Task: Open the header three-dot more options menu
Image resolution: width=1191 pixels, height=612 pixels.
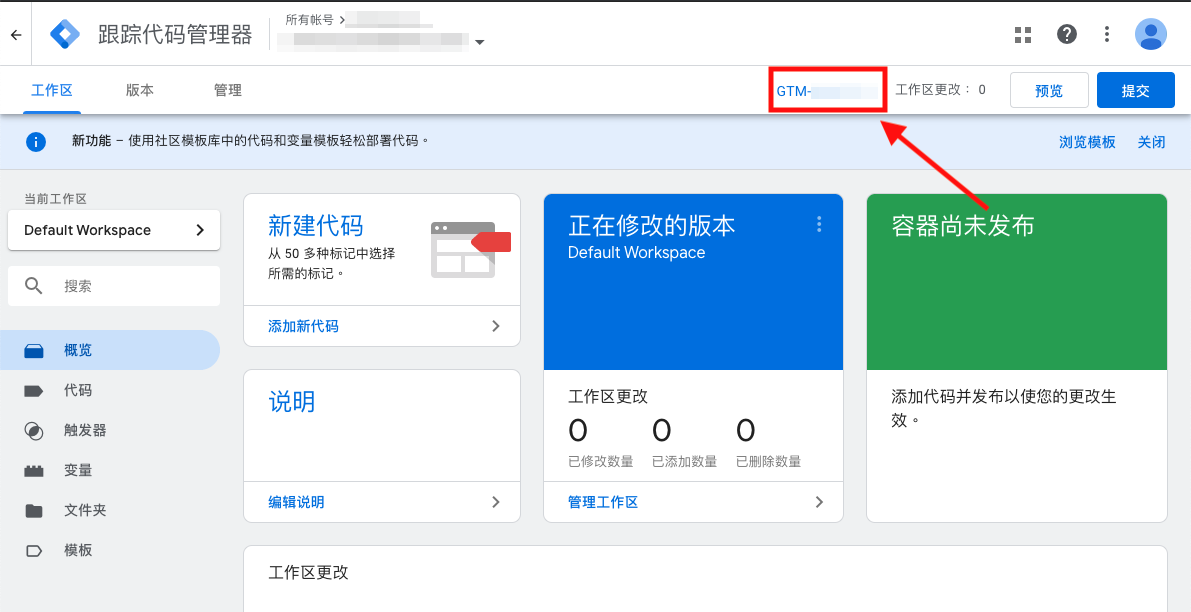Action: pyautogui.click(x=1107, y=34)
